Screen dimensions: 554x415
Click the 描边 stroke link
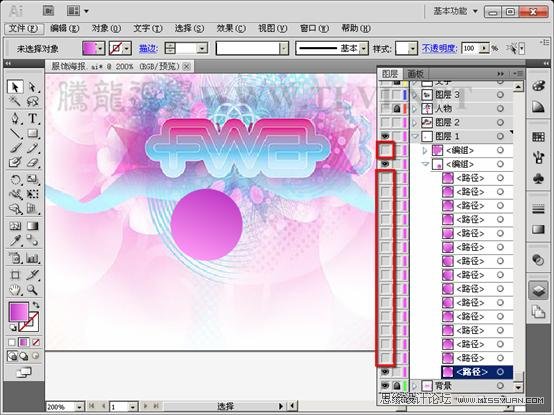point(148,48)
